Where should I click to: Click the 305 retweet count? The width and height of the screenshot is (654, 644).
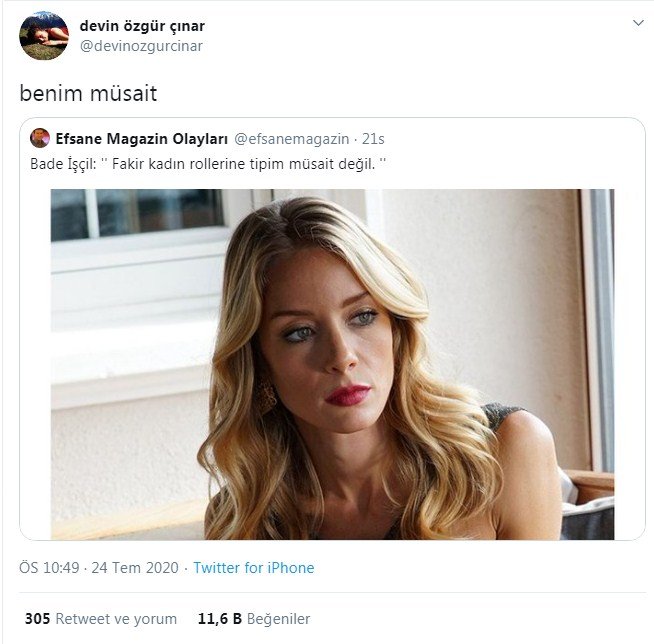coord(37,619)
